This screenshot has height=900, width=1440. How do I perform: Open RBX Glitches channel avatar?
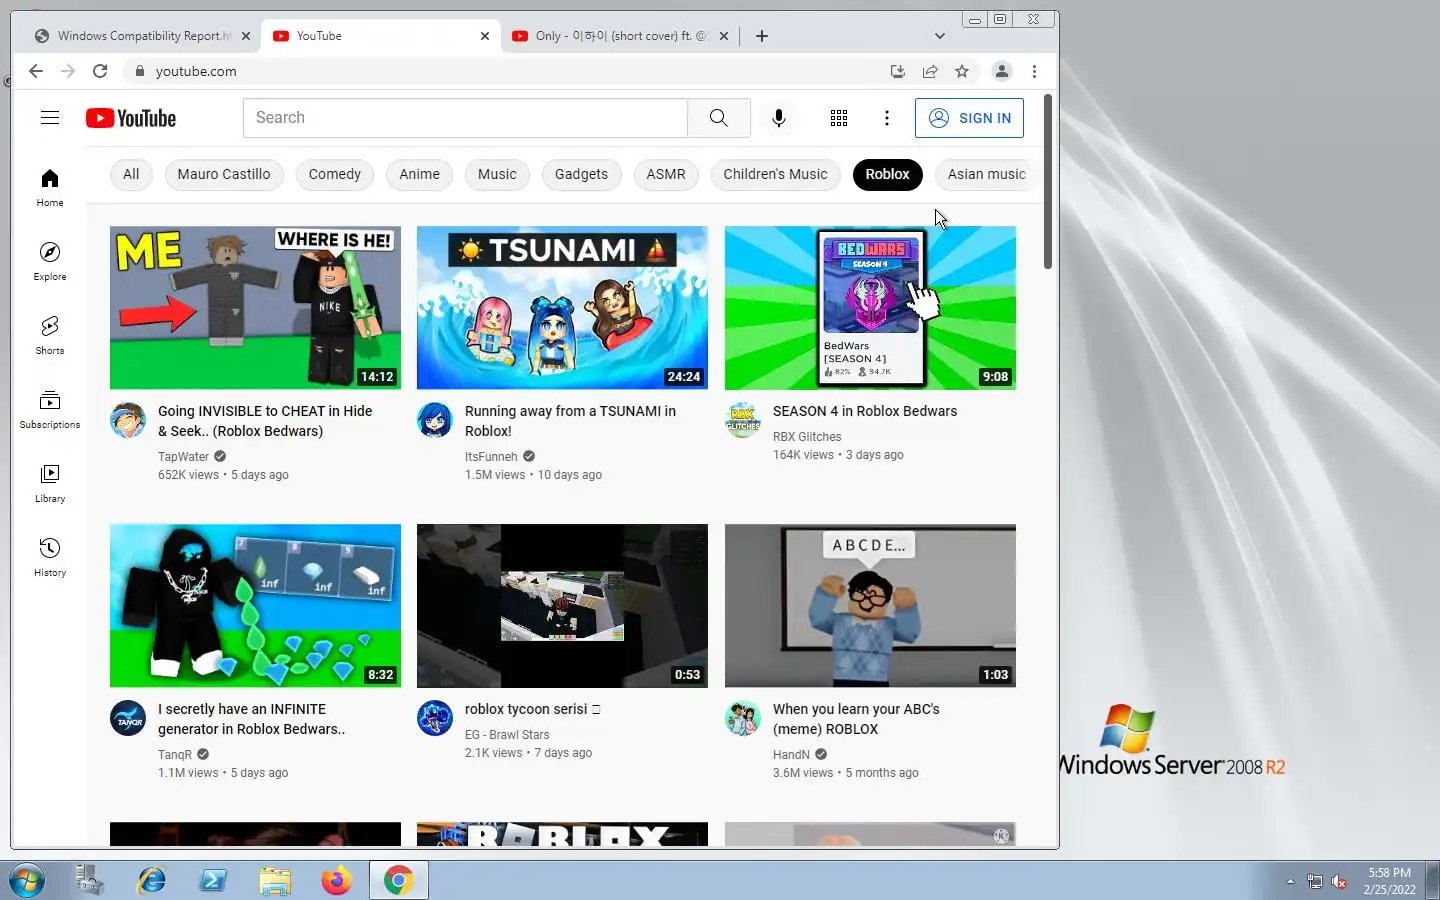coord(743,420)
